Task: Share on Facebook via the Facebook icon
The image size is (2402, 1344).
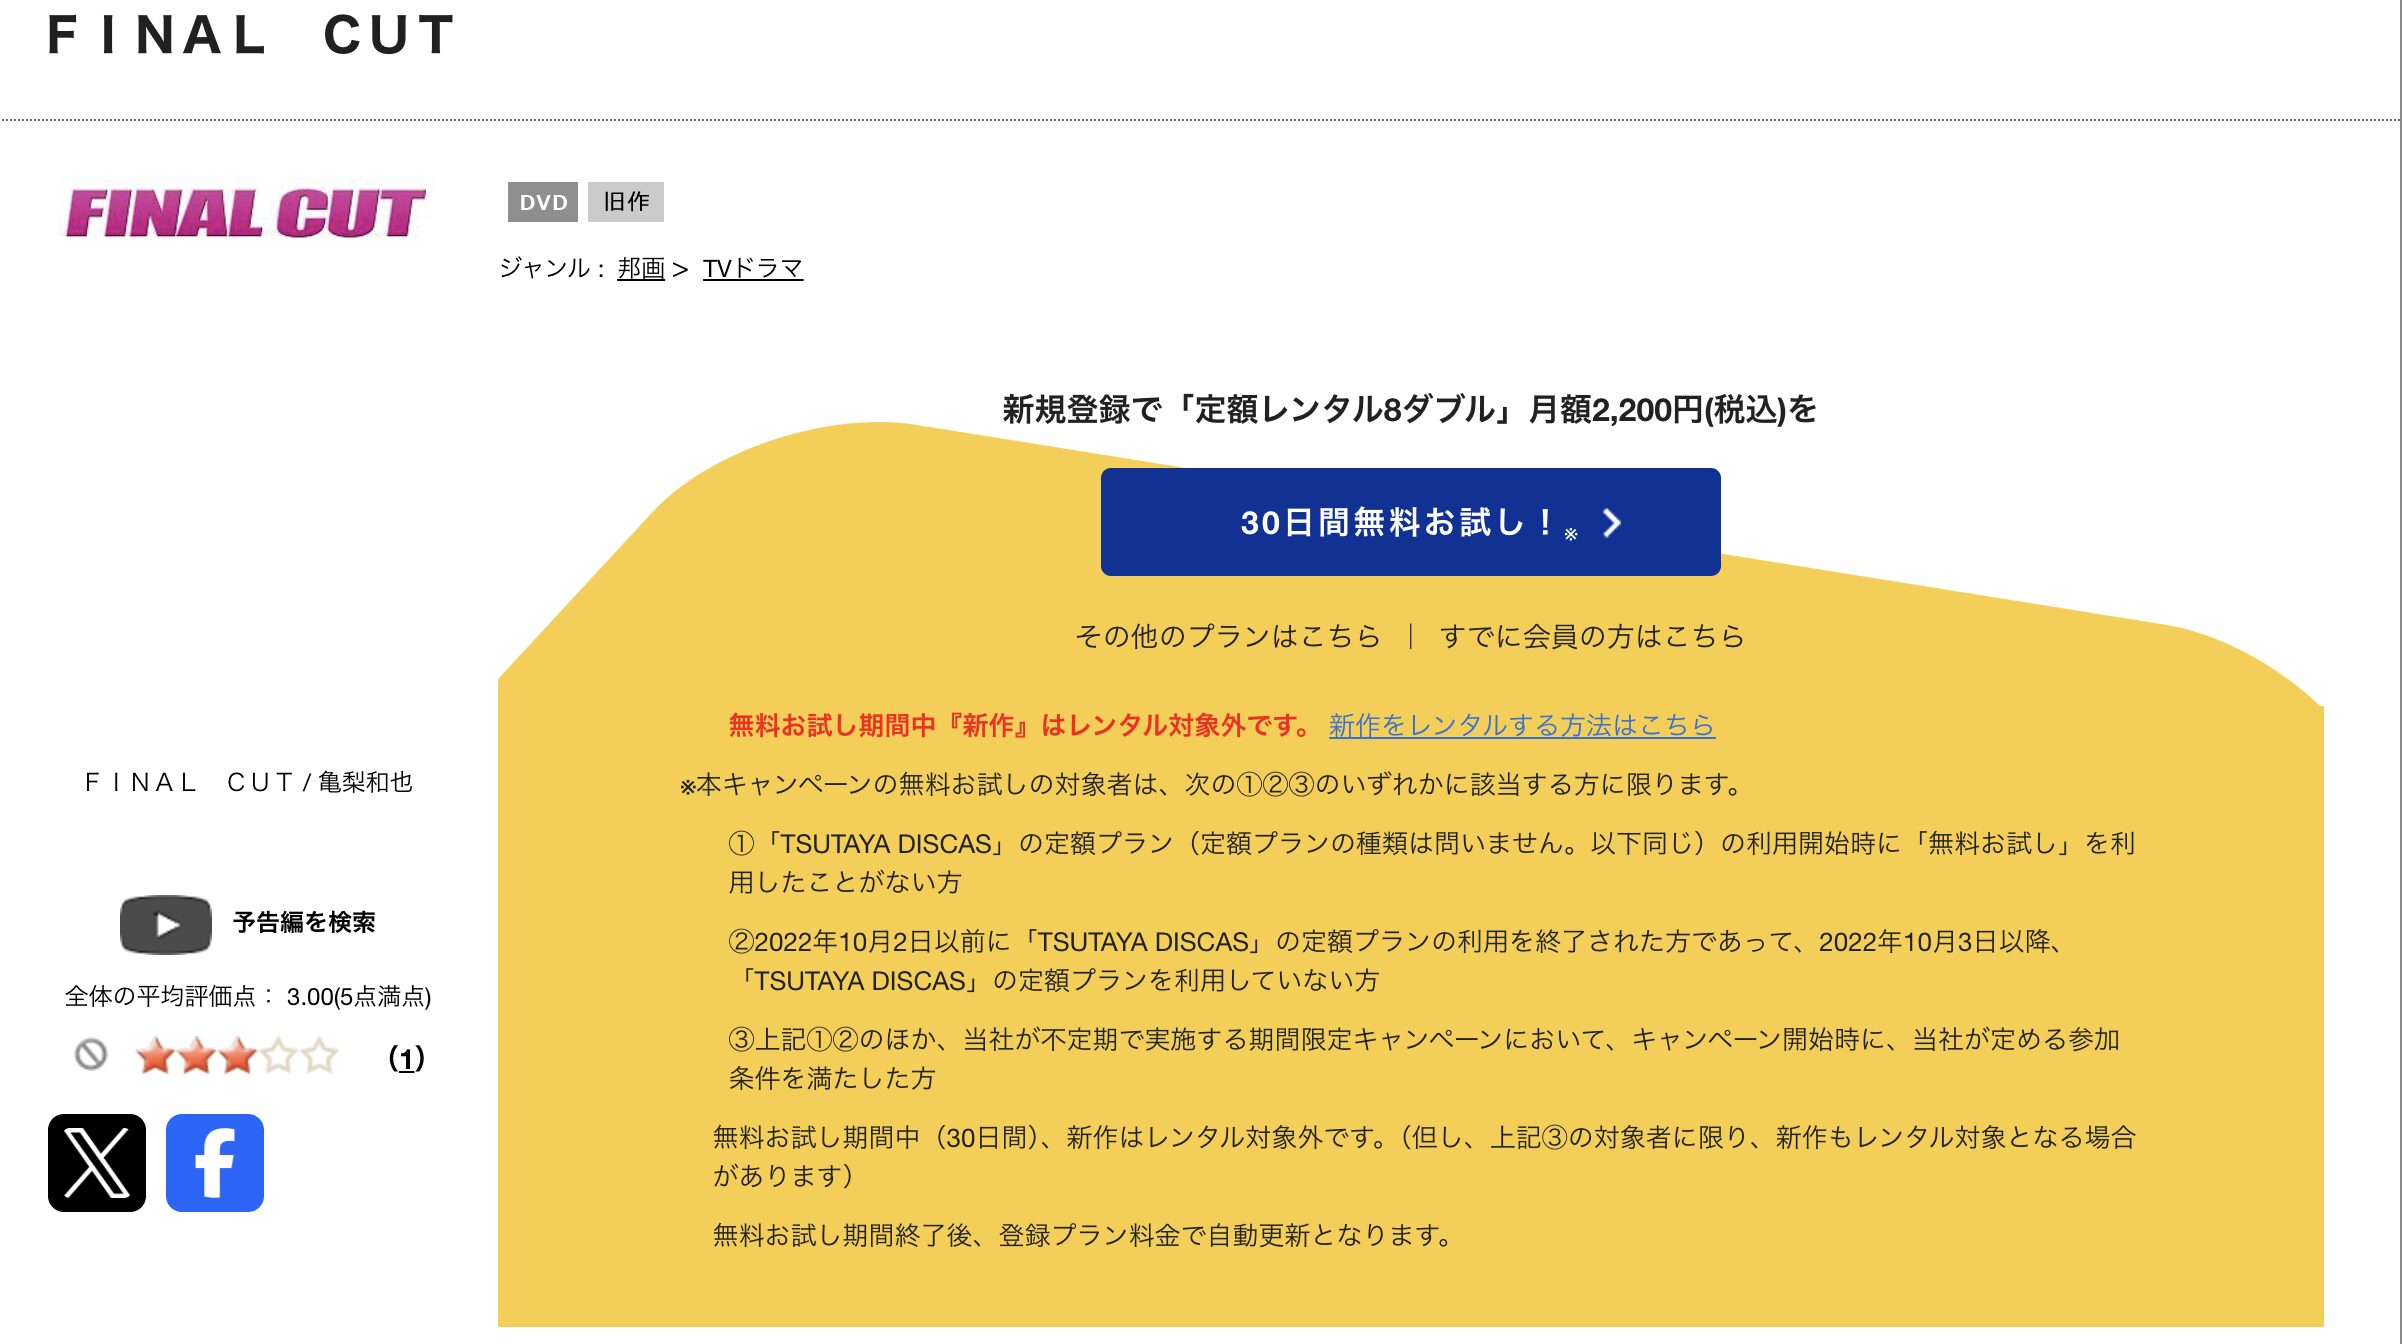Action: (215, 1162)
